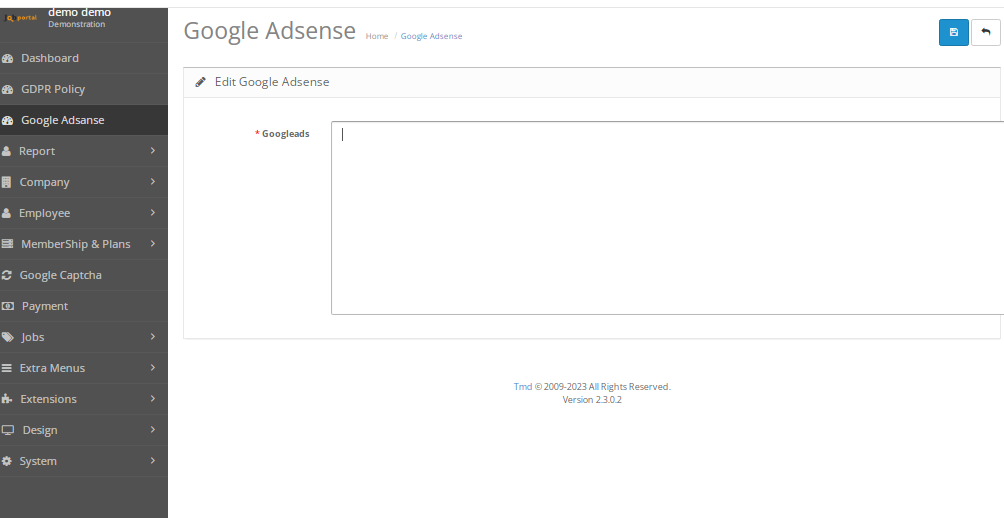Expand the Report submenu chevron
Viewport: 1004px width, 518px height.
click(153, 151)
